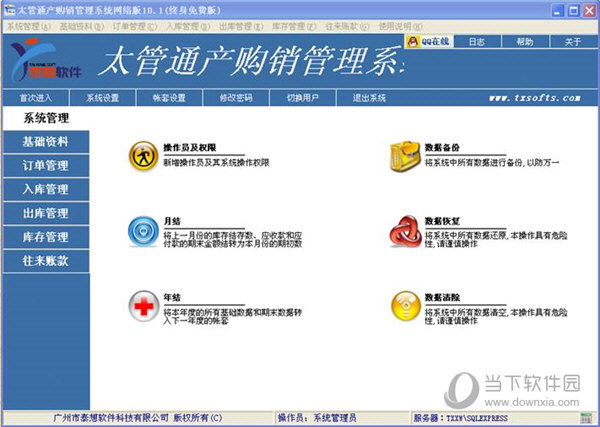
Task: Open the 日志 button
Action: [477, 42]
